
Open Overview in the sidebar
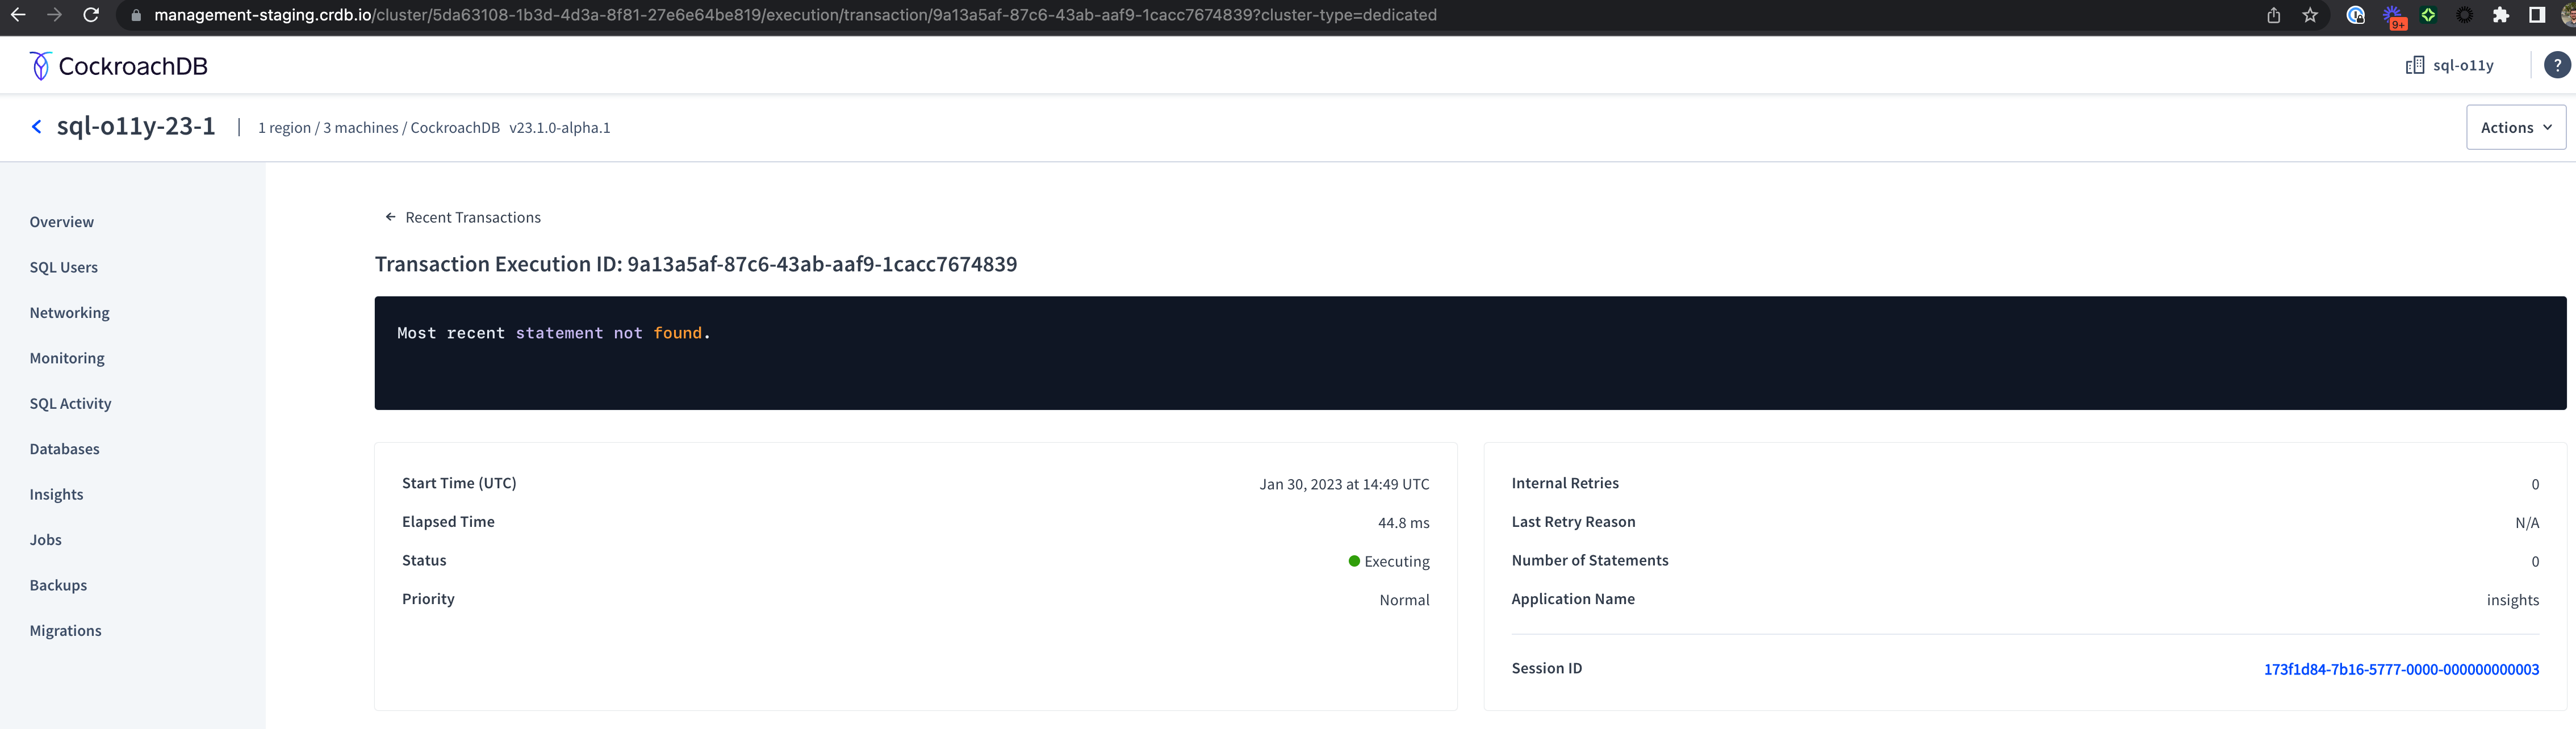click(62, 222)
